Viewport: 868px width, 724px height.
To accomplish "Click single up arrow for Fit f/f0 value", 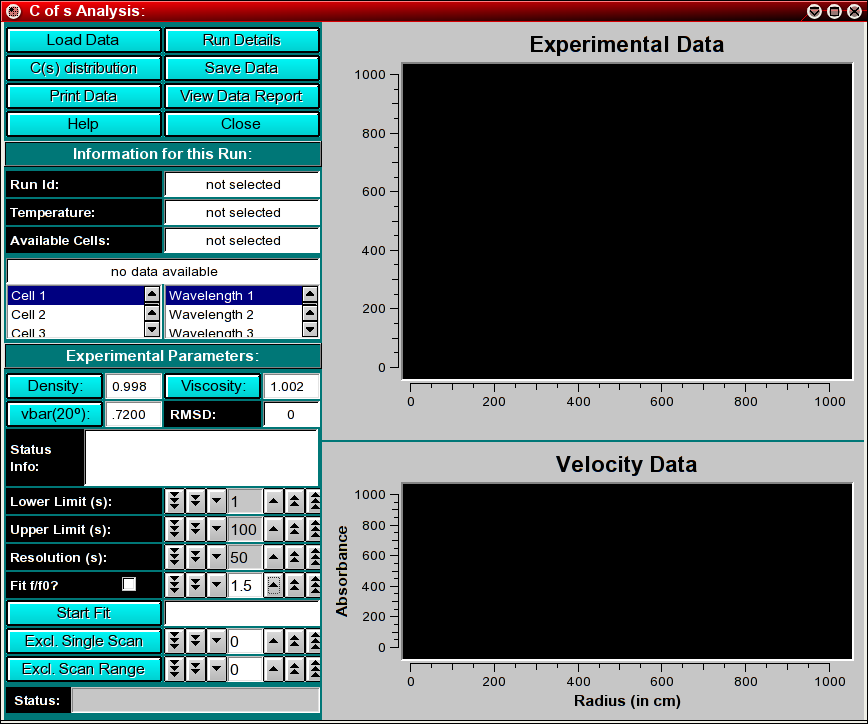I will [274, 586].
